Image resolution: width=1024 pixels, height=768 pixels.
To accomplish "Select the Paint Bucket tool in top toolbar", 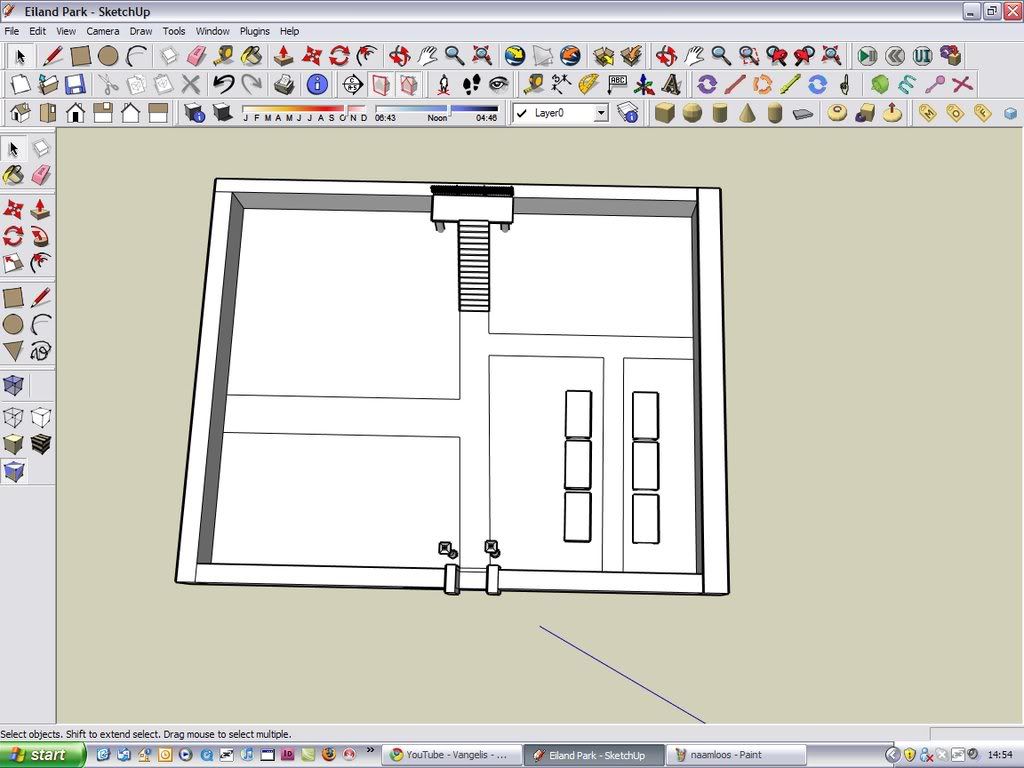I will tap(251, 56).
